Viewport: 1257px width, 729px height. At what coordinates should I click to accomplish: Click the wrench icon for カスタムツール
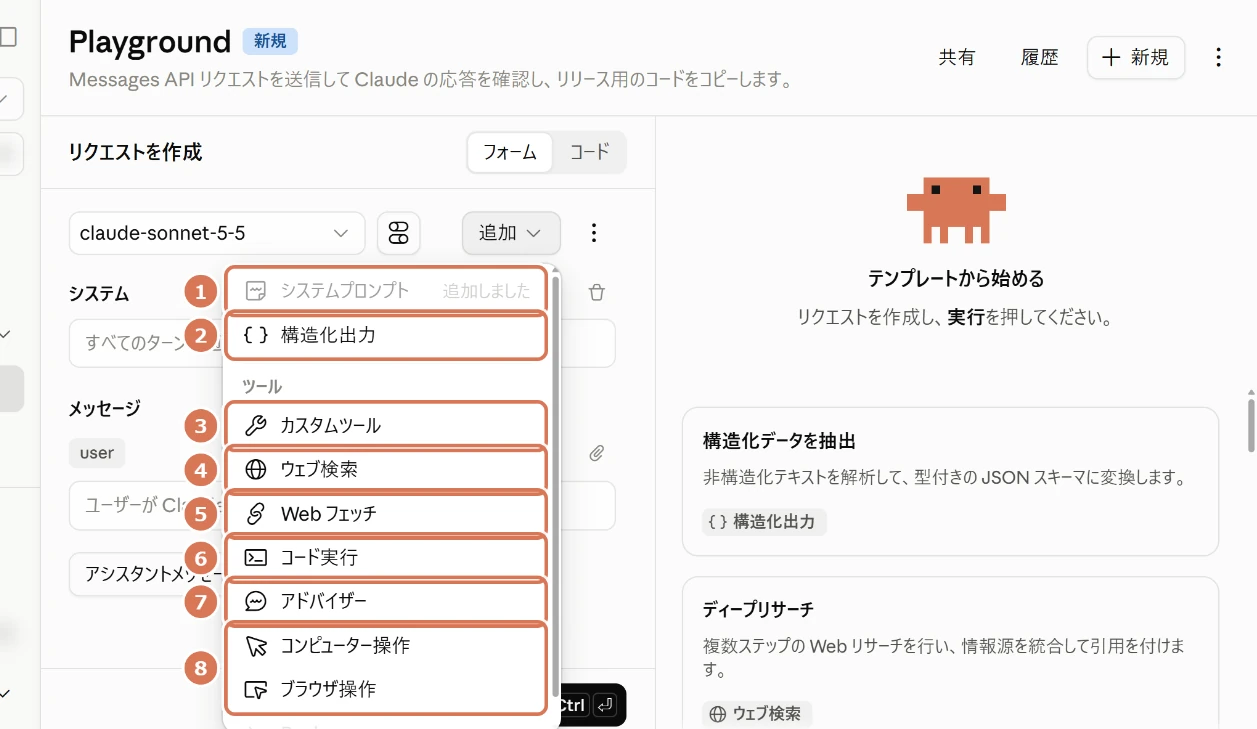(256, 426)
